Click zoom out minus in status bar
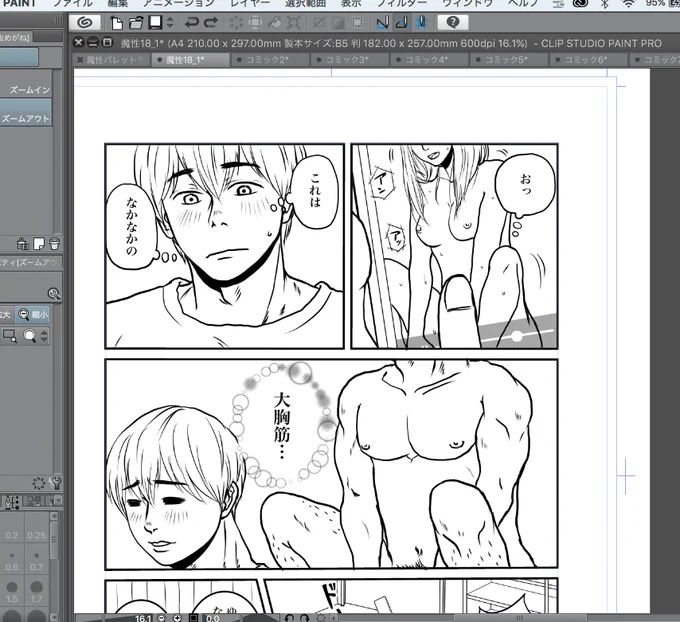The width and height of the screenshot is (680, 622). tap(161, 618)
